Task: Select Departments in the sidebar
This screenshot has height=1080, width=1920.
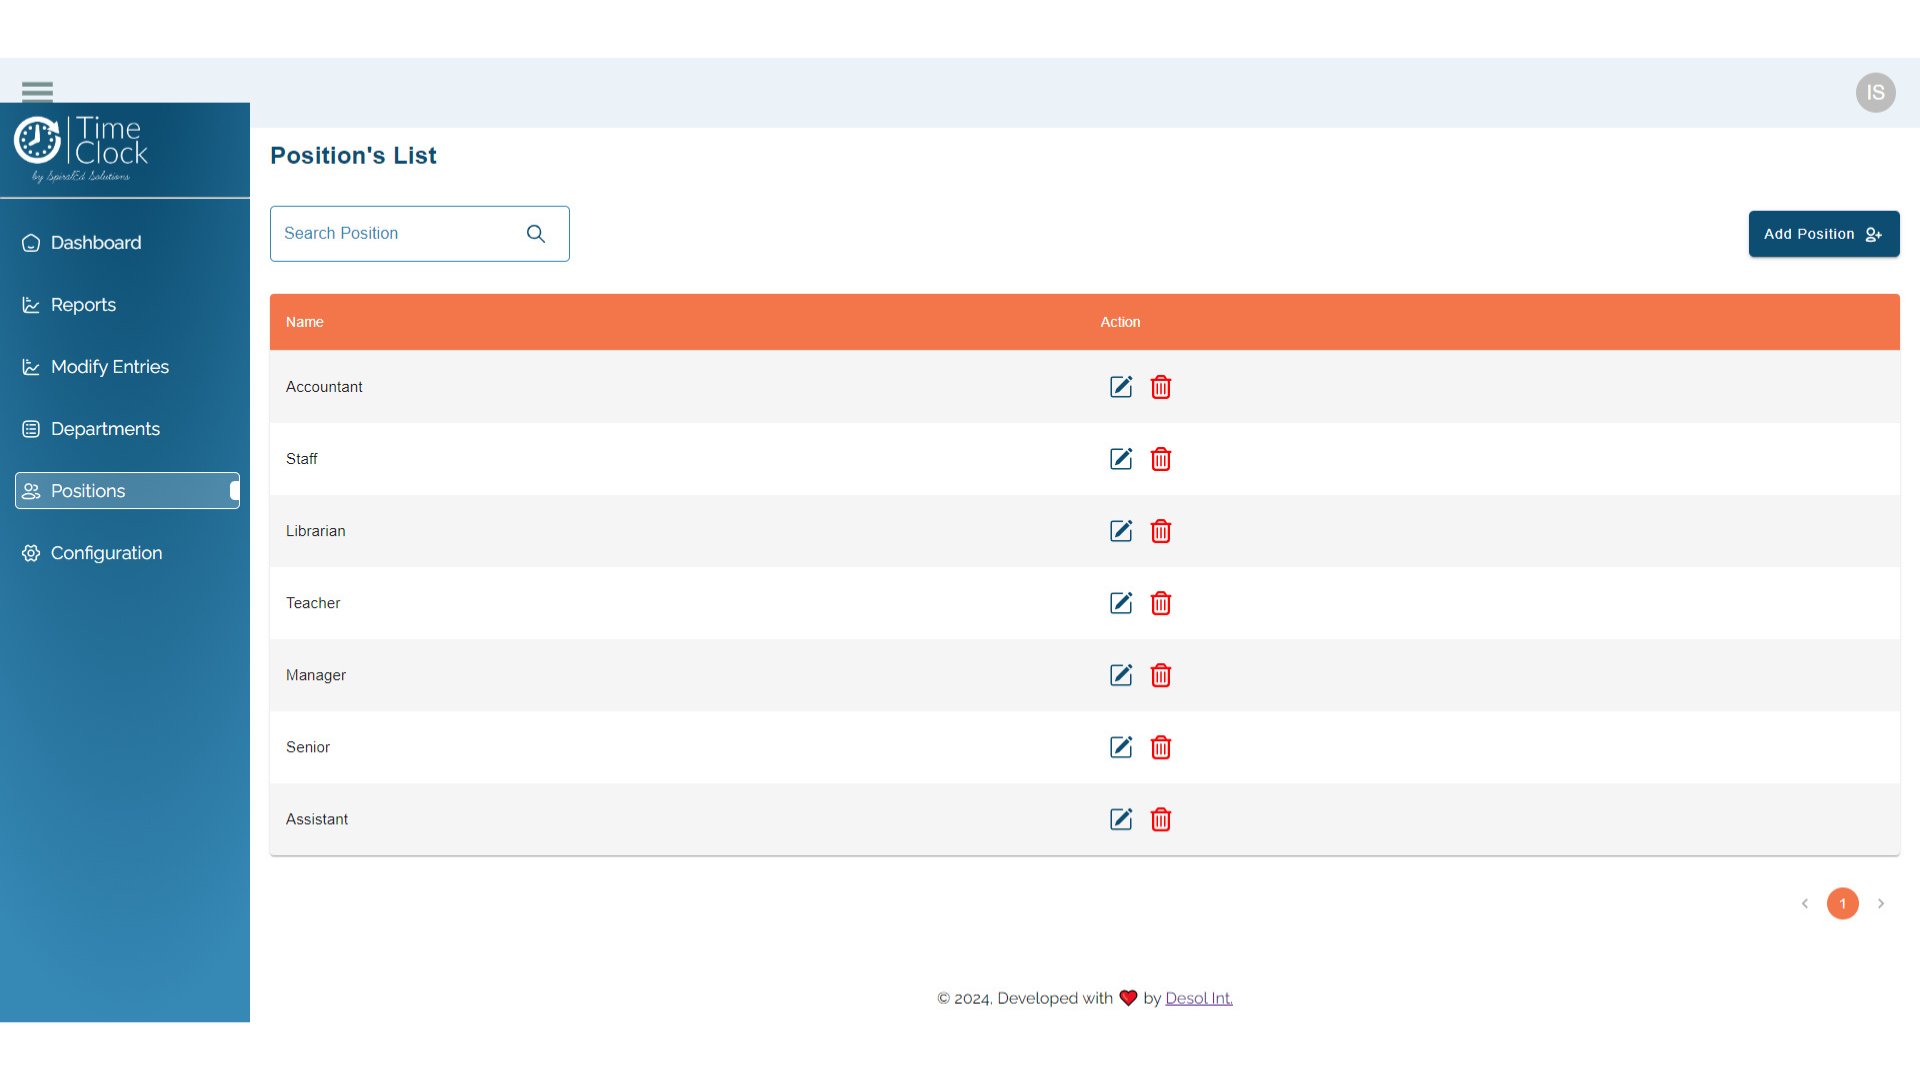Action: (x=105, y=429)
